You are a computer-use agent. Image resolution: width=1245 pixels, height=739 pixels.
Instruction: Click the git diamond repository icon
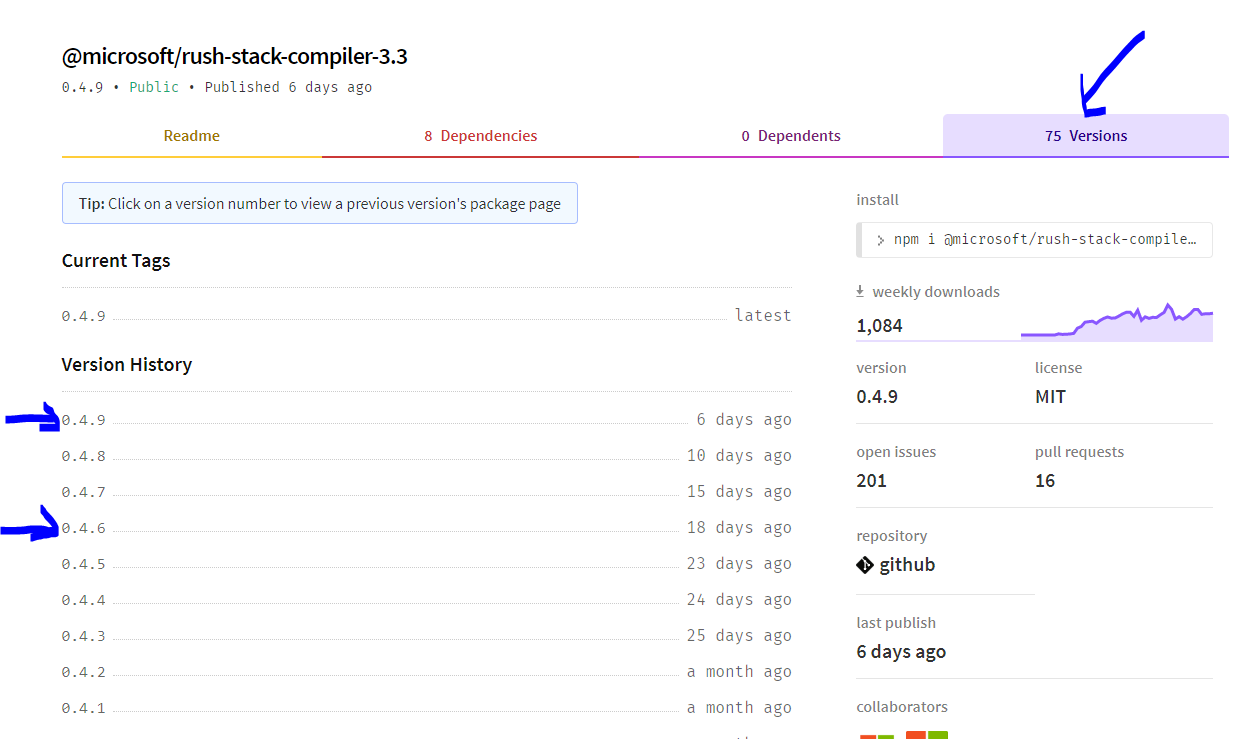(x=866, y=565)
